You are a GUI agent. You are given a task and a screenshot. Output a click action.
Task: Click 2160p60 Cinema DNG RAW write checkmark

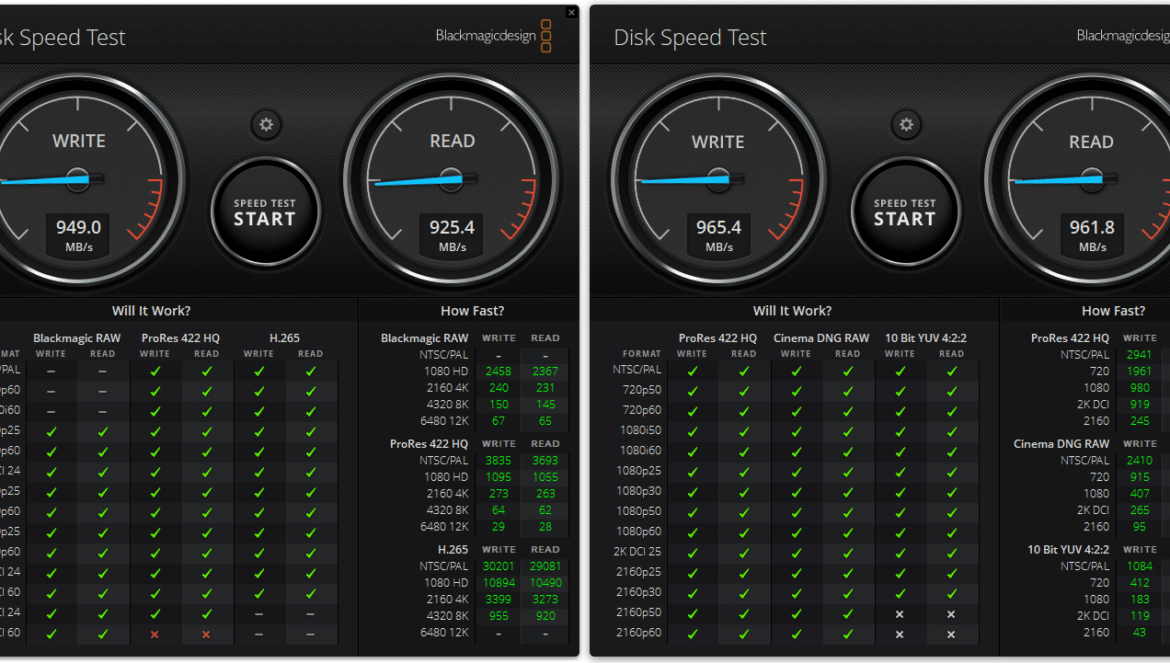(x=796, y=635)
